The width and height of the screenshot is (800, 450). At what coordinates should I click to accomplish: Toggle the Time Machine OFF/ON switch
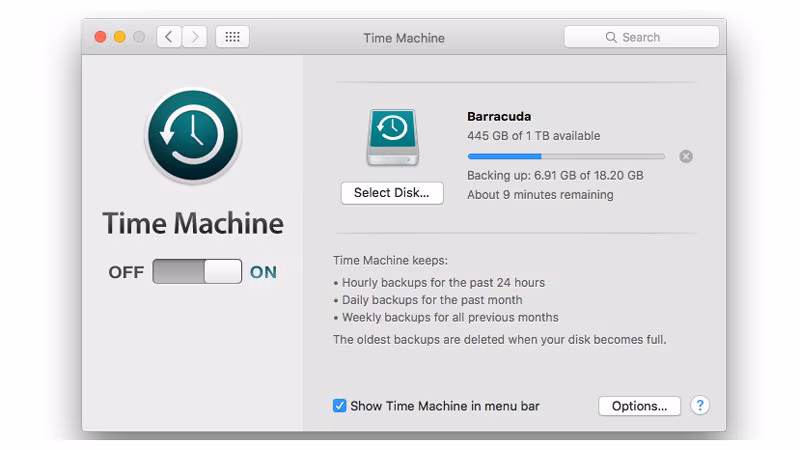pyautogui.click(x=197, y=271)
